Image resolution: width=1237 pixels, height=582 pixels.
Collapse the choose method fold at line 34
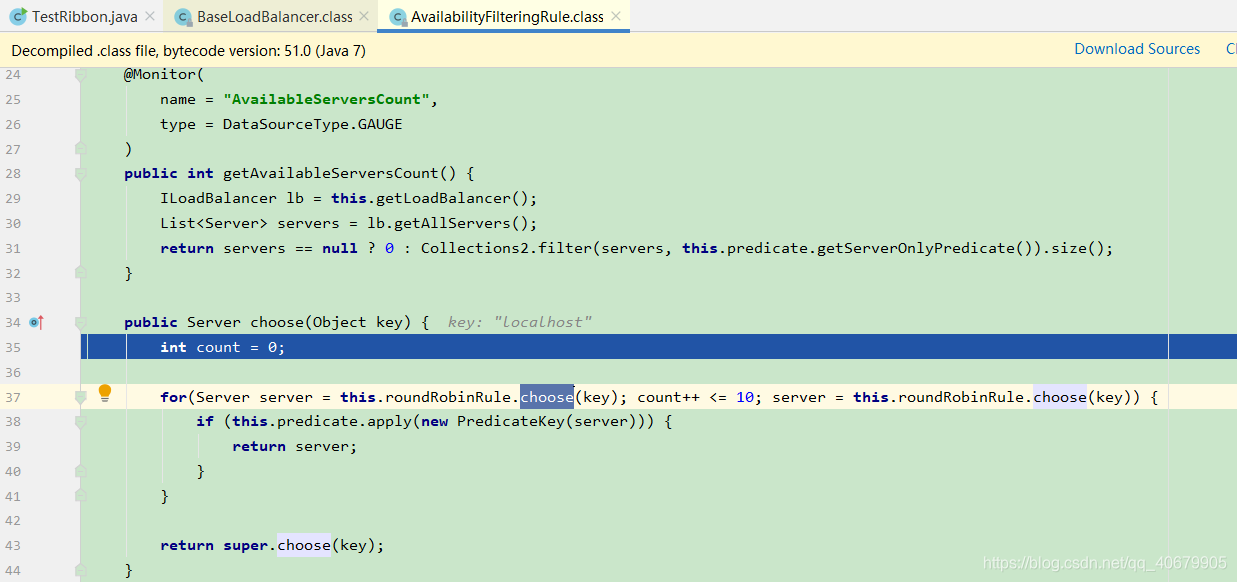coord(81,322)
